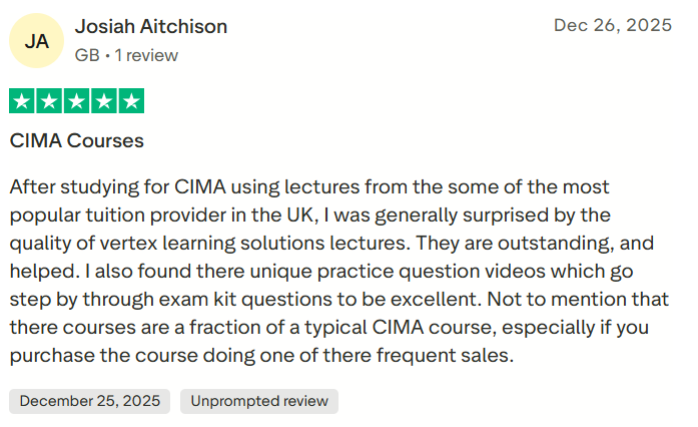Open Josiah Aitchison's reviewer profile

(151, 27)
